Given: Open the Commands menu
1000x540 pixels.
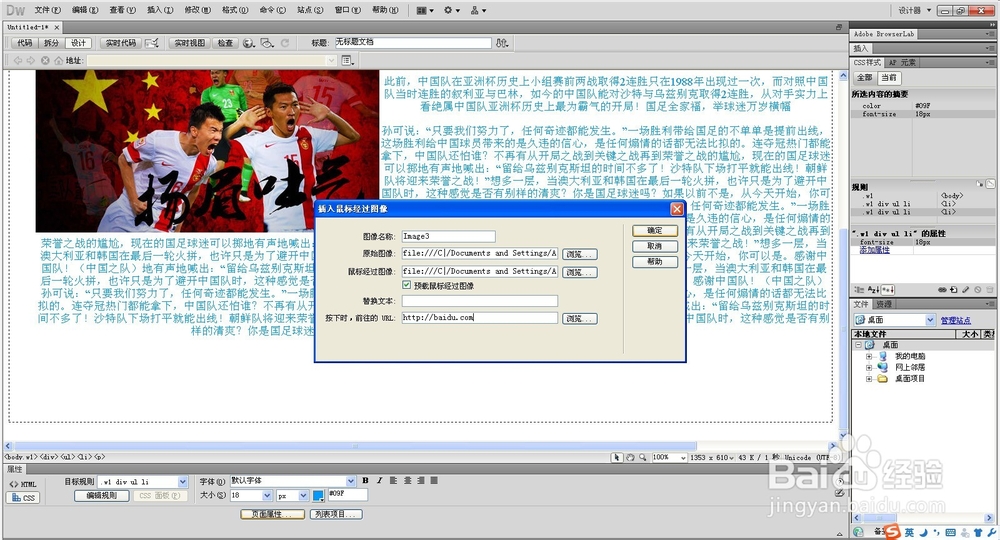Looking at the screenshot, I should coord(272,10).
